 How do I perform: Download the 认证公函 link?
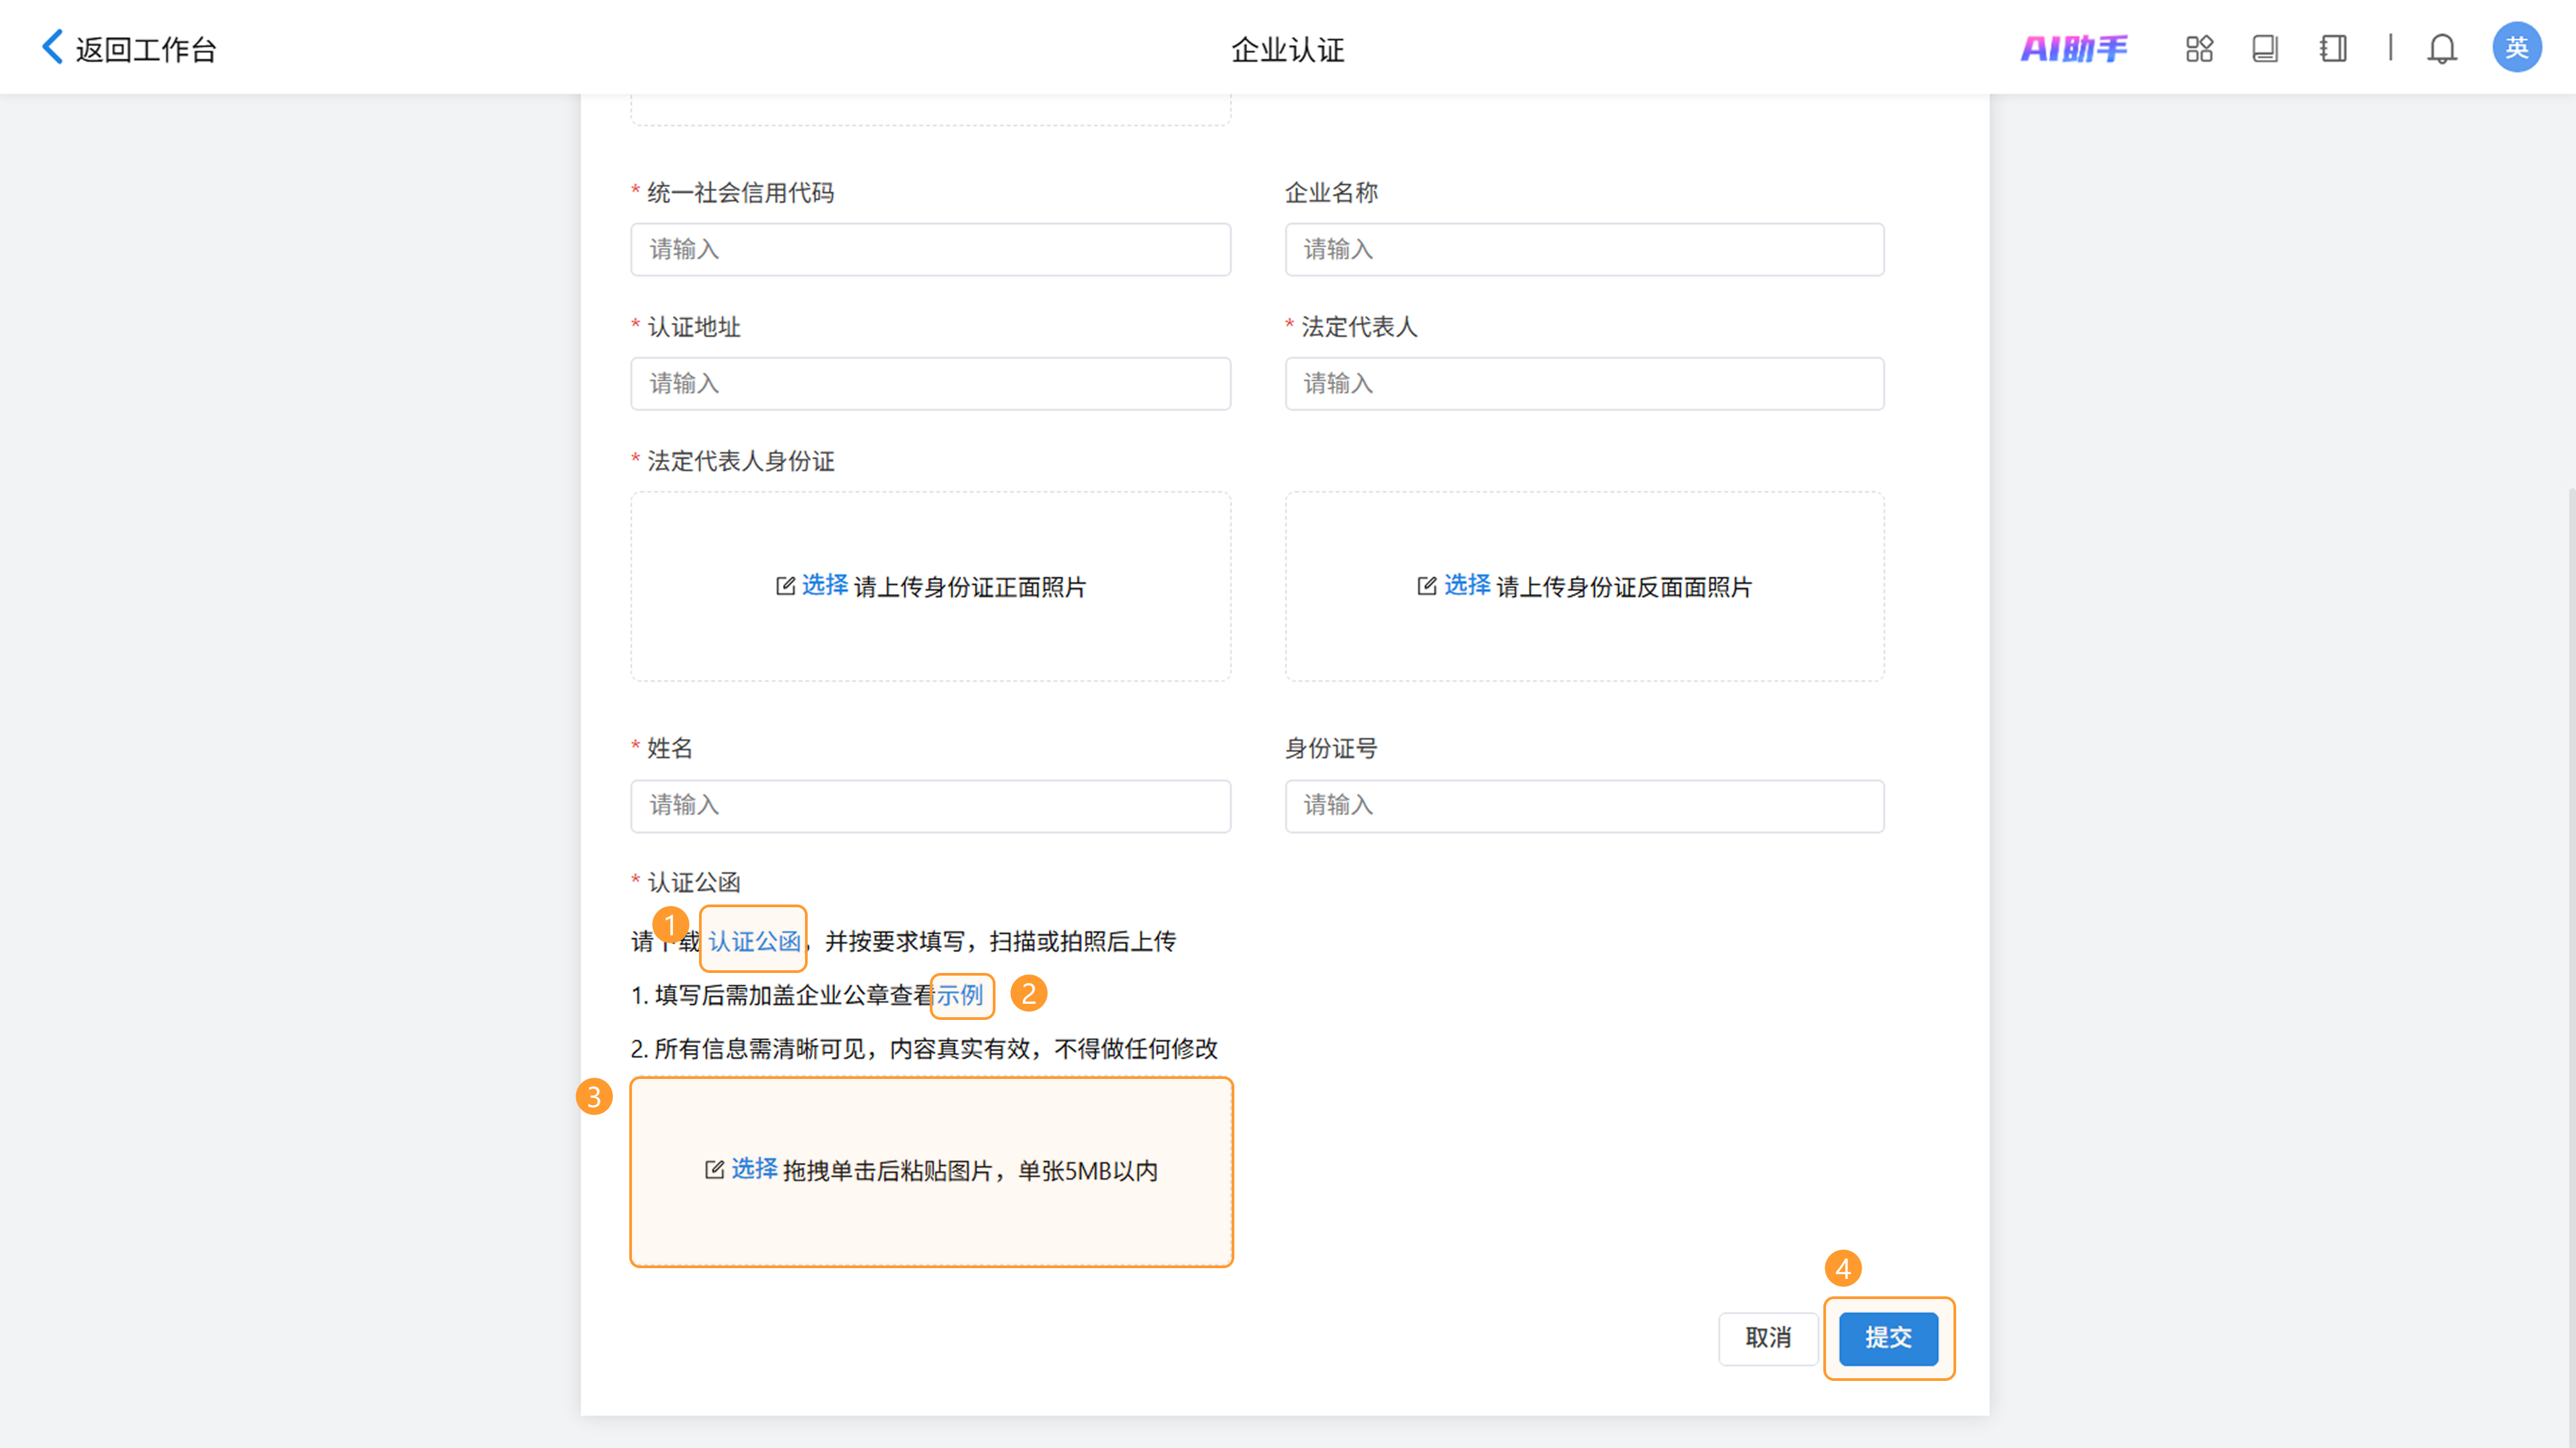[x=754, y=941]
